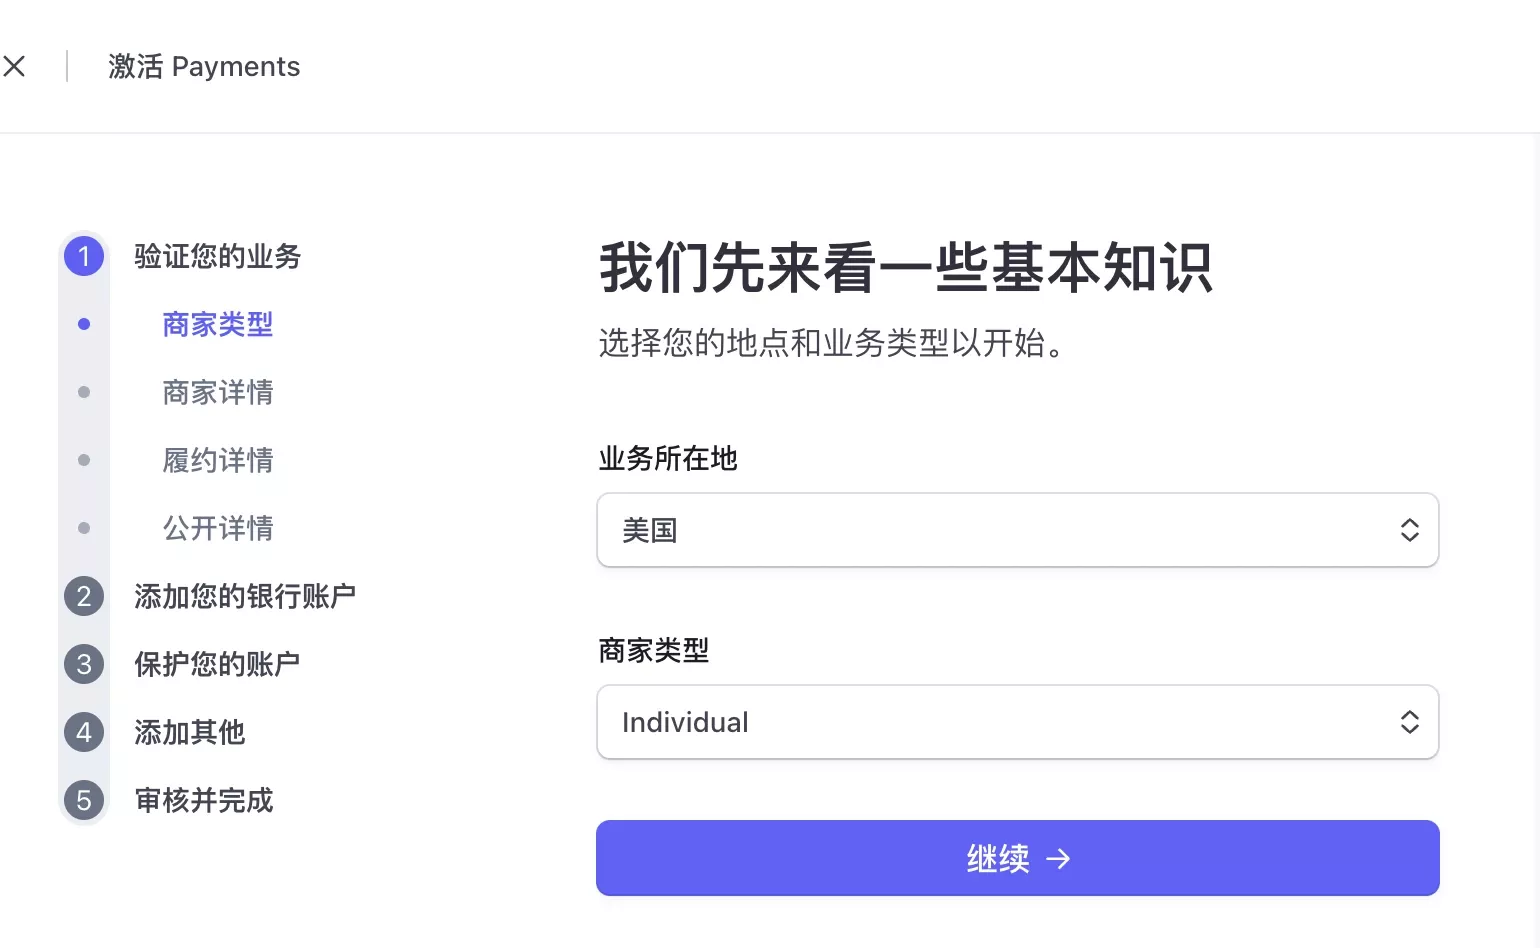Click the step 1 circle icon
1540x948 pixels.
tap(84, 256)
